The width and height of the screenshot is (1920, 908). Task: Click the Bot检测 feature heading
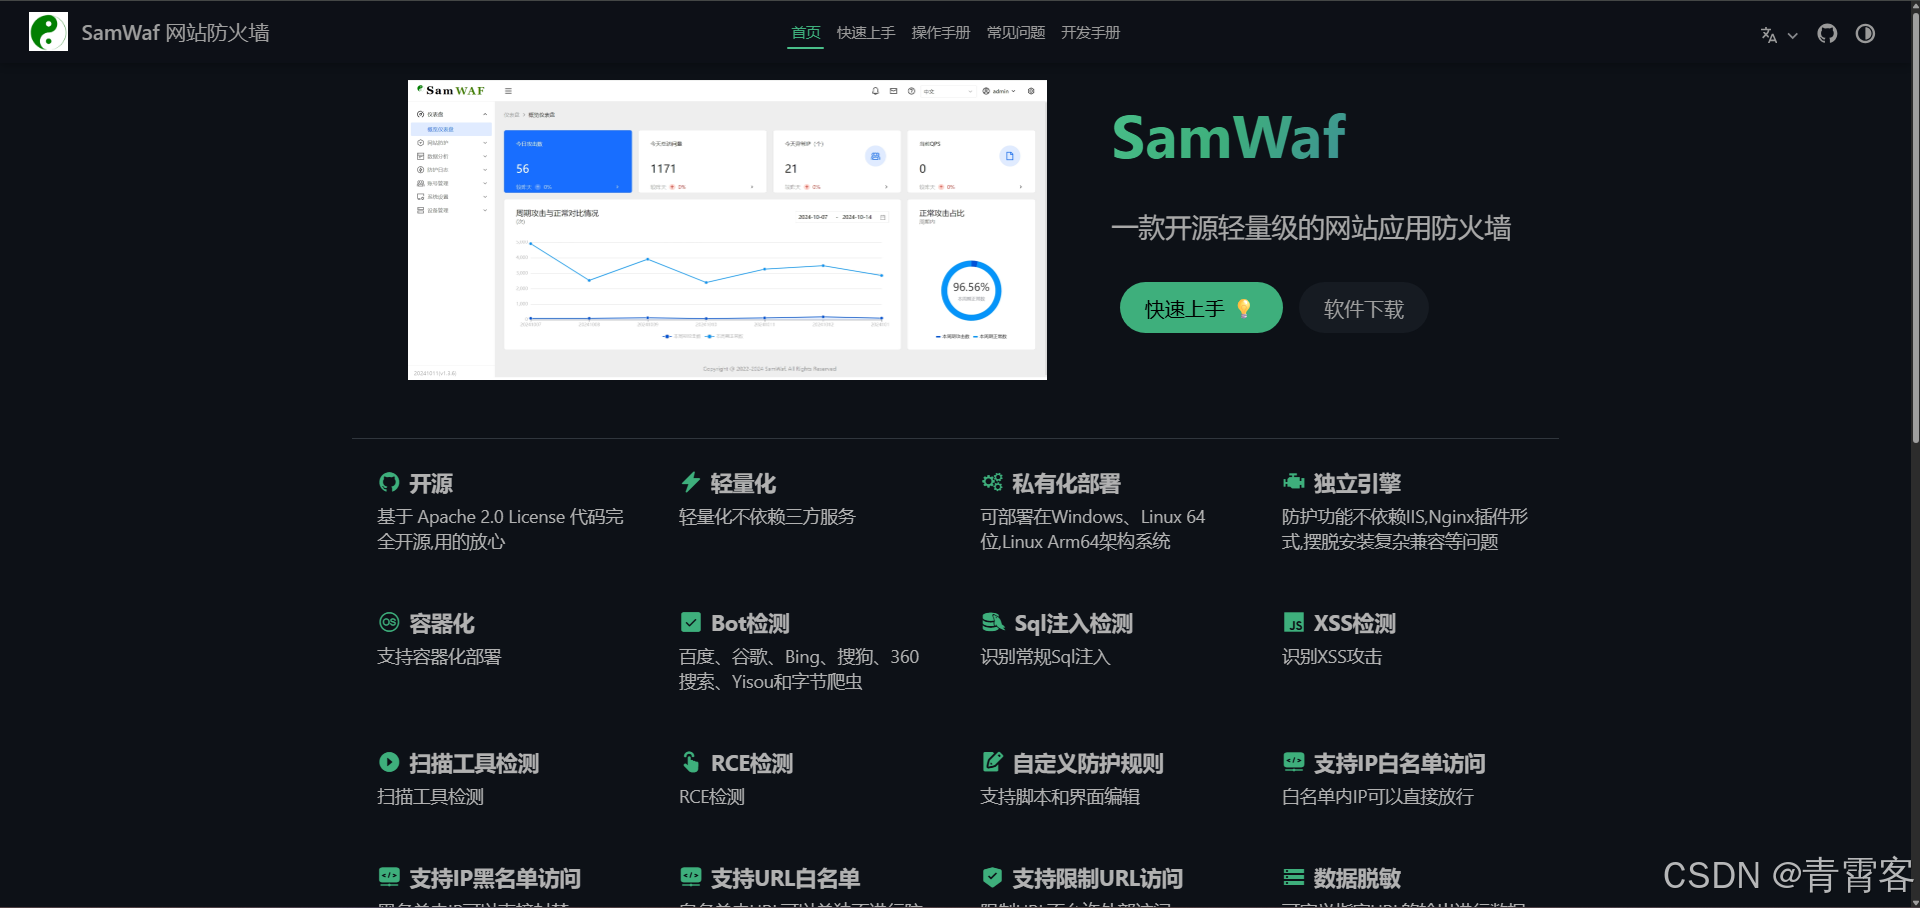[750, 624]
